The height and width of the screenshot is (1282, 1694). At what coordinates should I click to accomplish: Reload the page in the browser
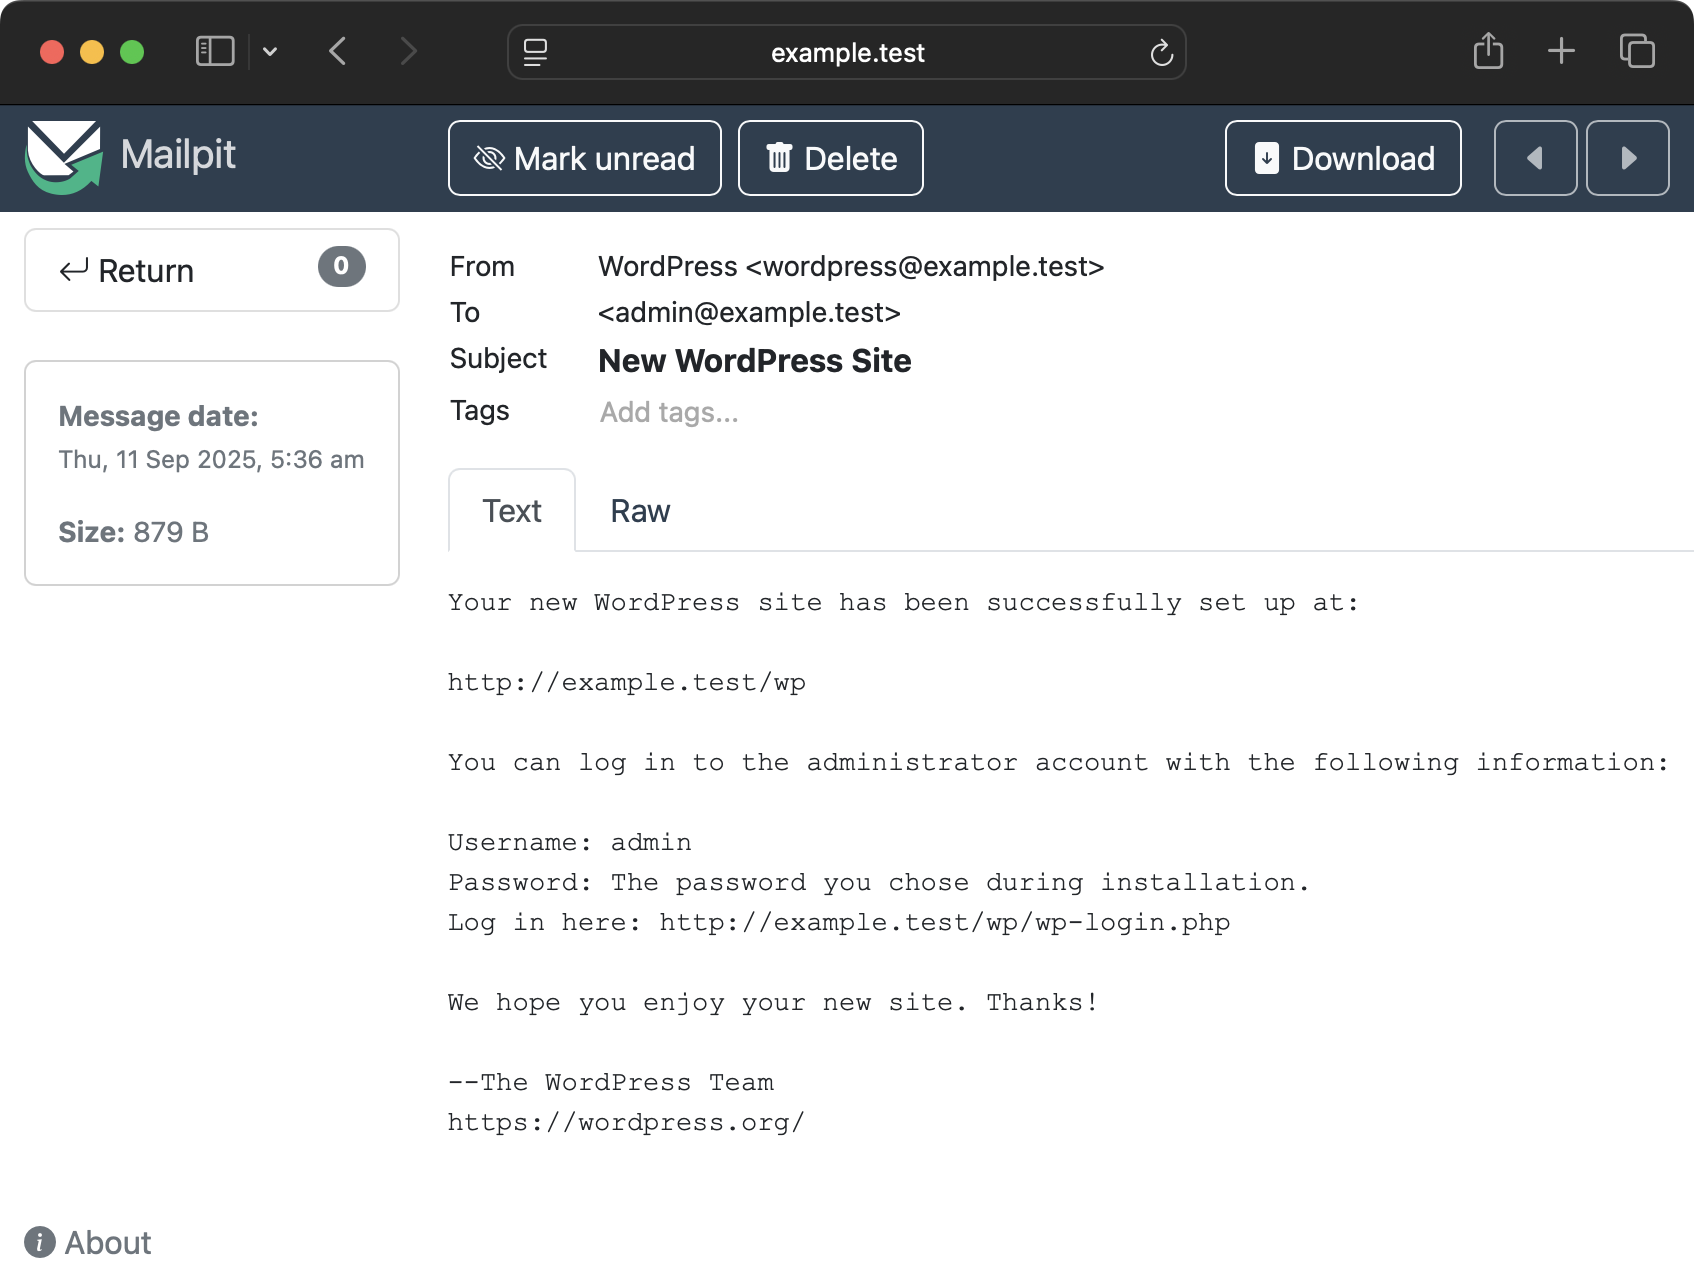[x=1160, y=52]
